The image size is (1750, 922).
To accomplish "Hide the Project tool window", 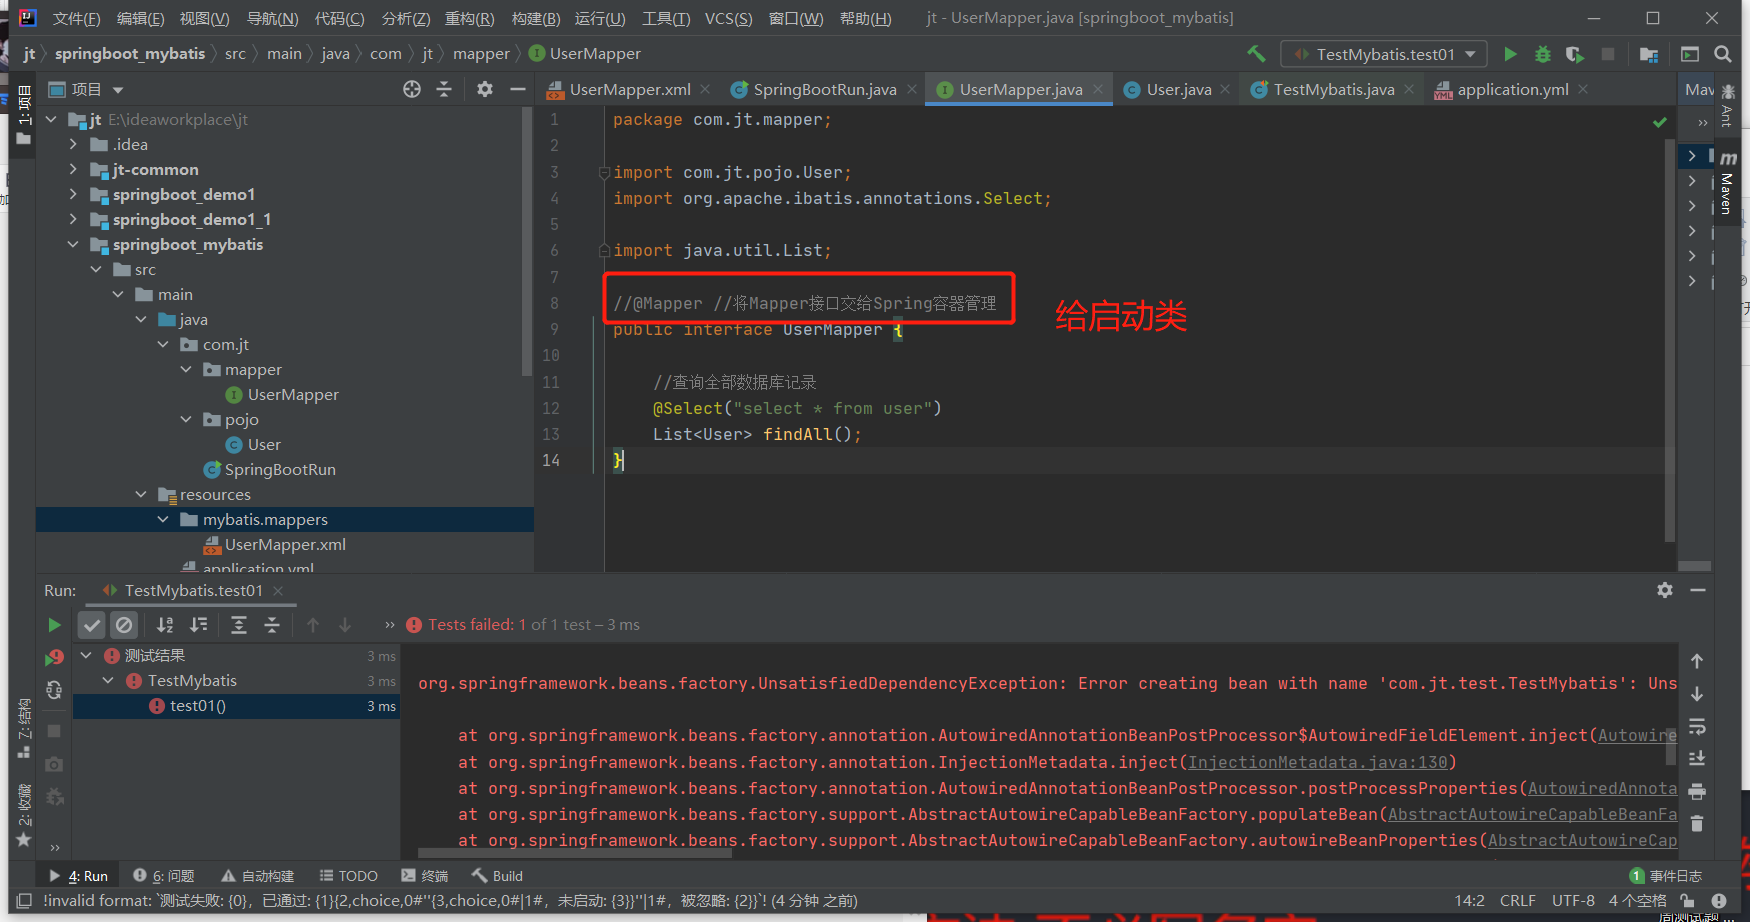I will pyautogui.click(x=517, y=89).
